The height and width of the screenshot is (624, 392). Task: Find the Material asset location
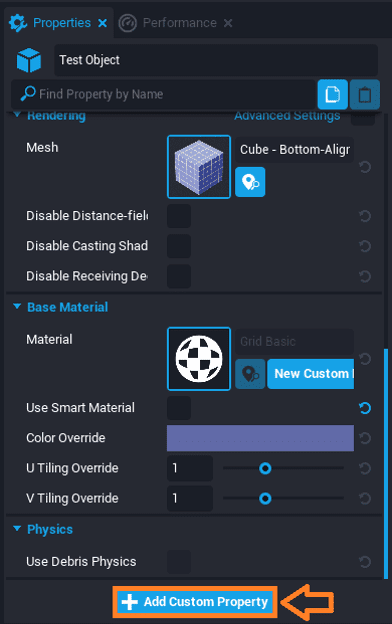pos(250,374)
